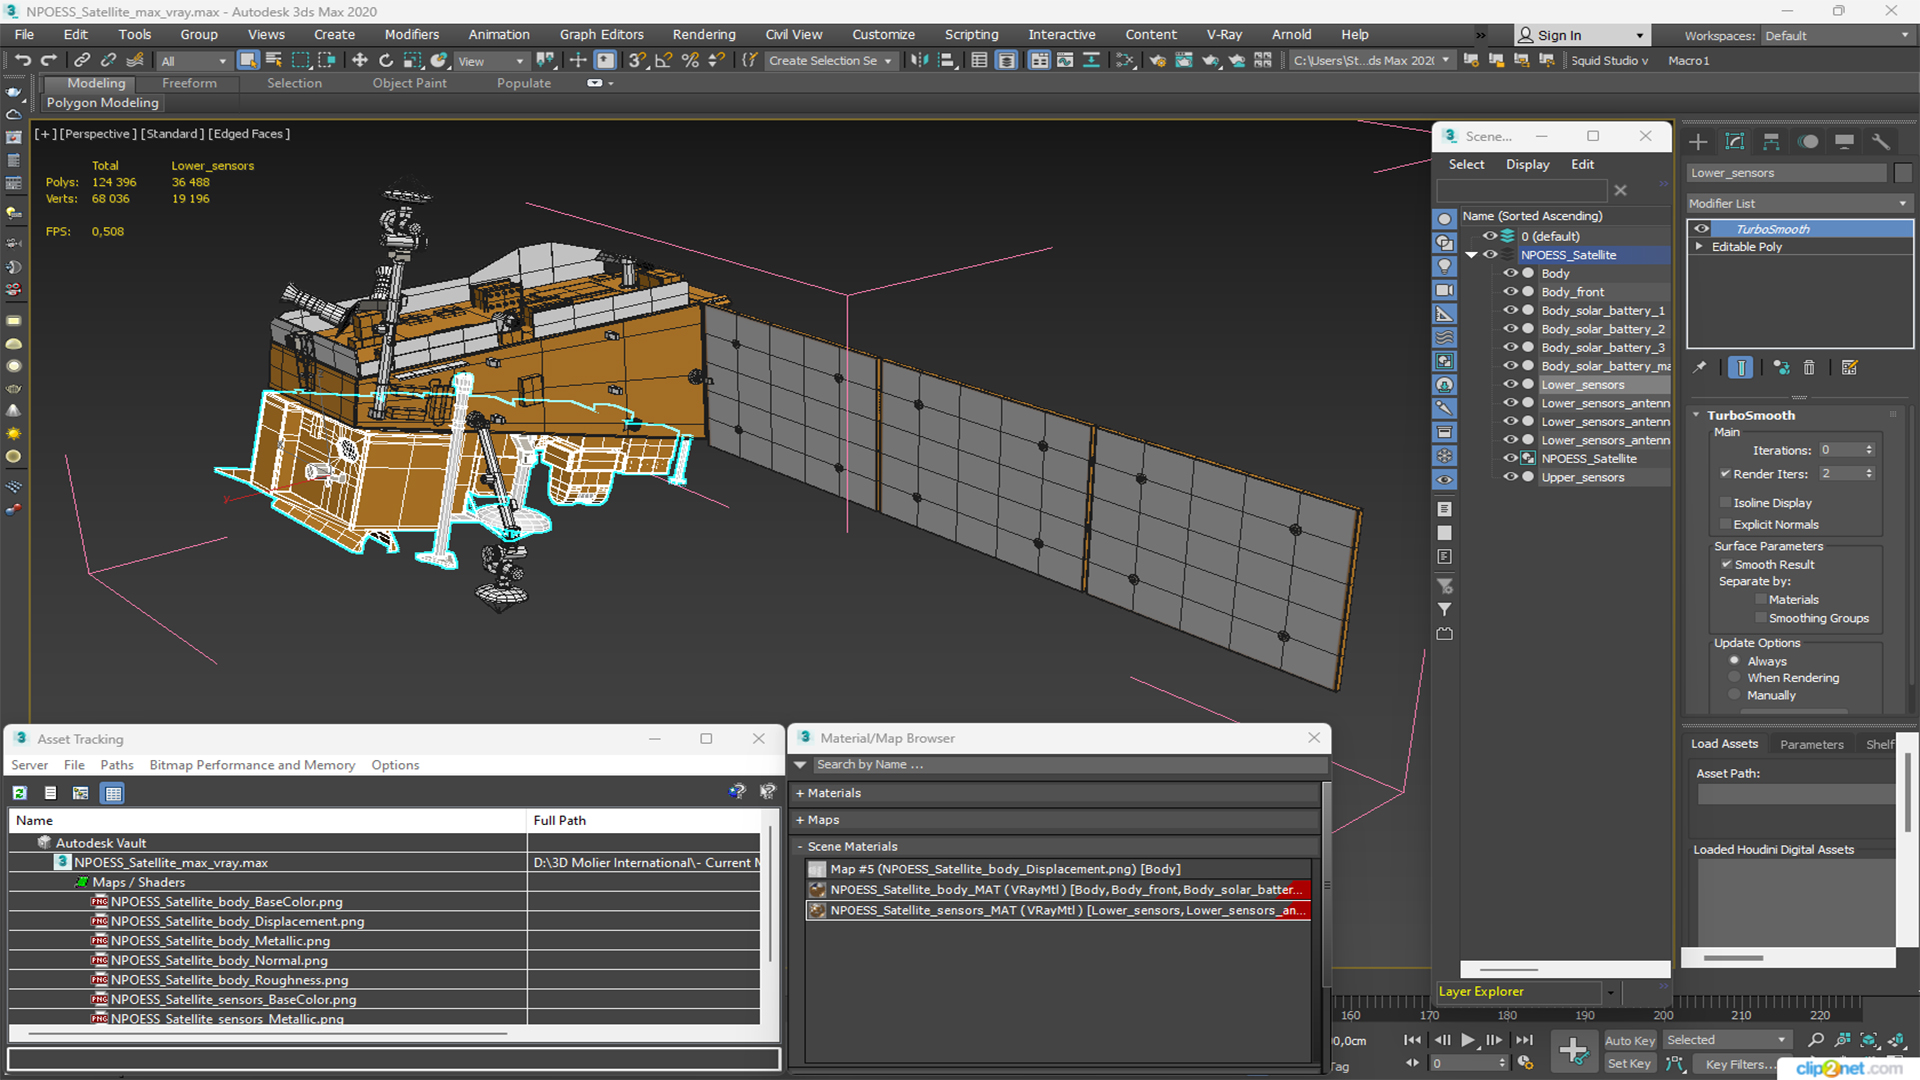Toggle TurboSmooth modifier eye in stack
Image resolution: width=1920 pixels, height=1080 pixels.
(1701, 229)
